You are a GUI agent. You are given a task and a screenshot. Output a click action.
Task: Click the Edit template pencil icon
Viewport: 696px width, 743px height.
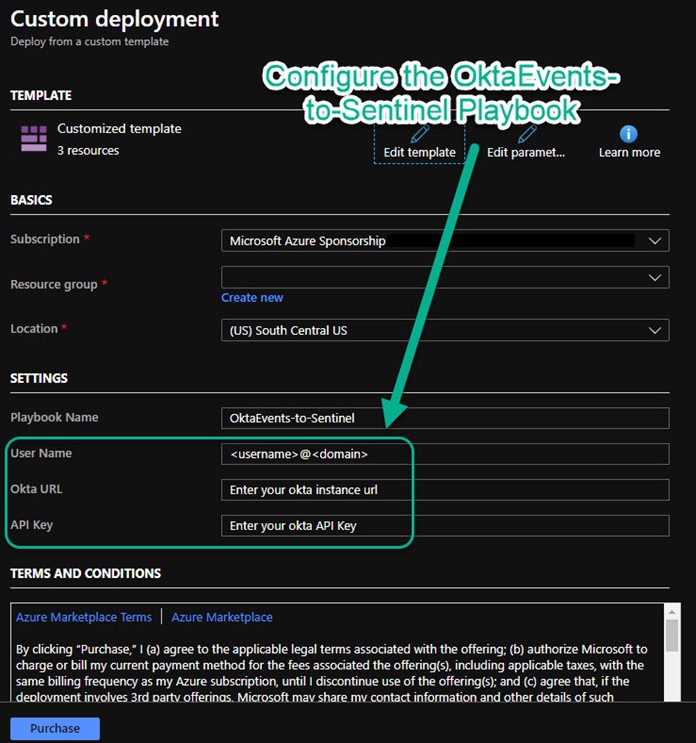point(420,134)
